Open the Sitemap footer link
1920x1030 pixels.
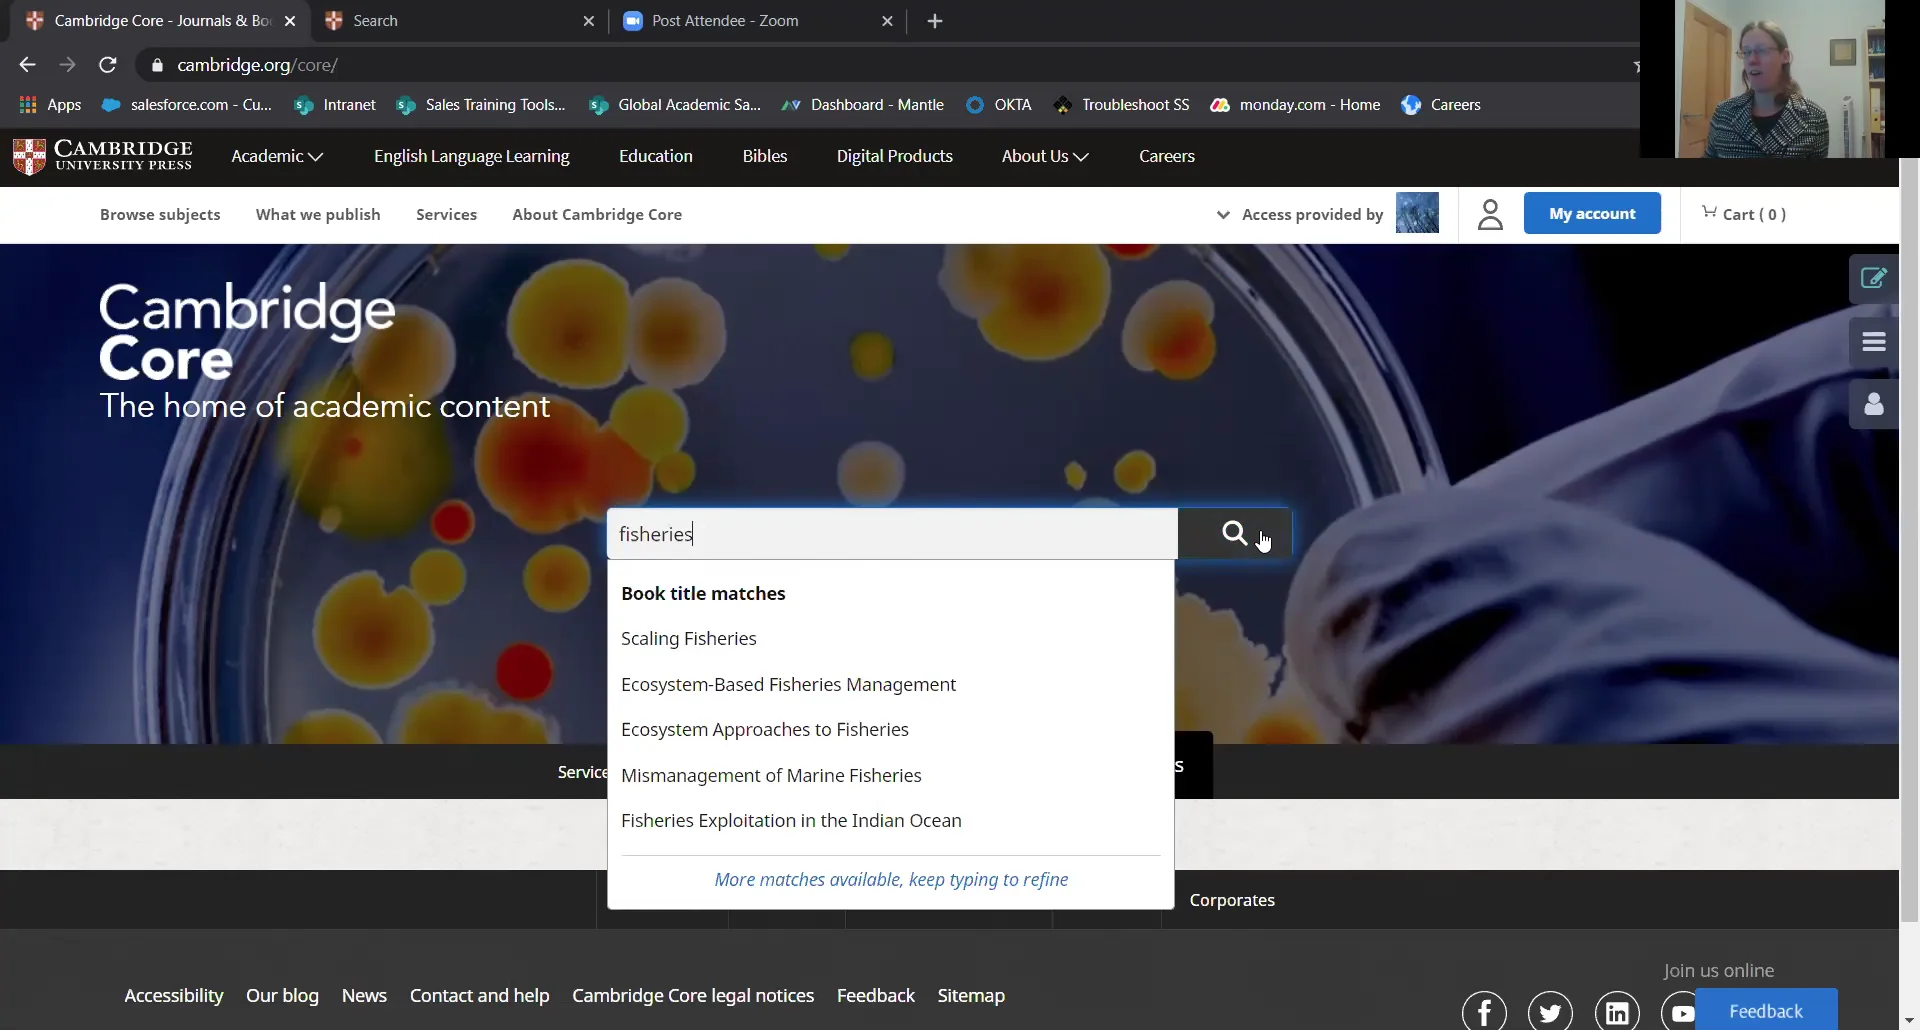click(971, 996)
